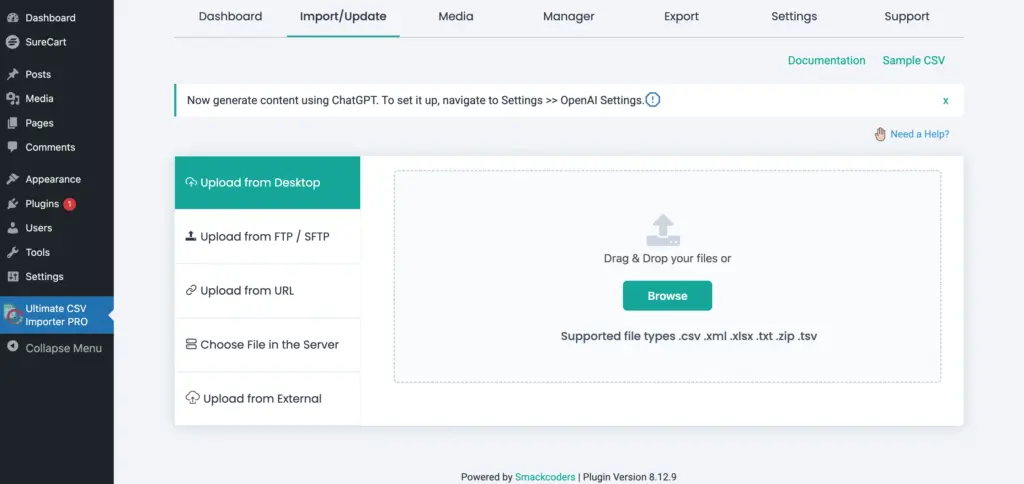The image size is (1024, 484).
Task: Click the ChatGPT notice message text
Action: point(415,101)
